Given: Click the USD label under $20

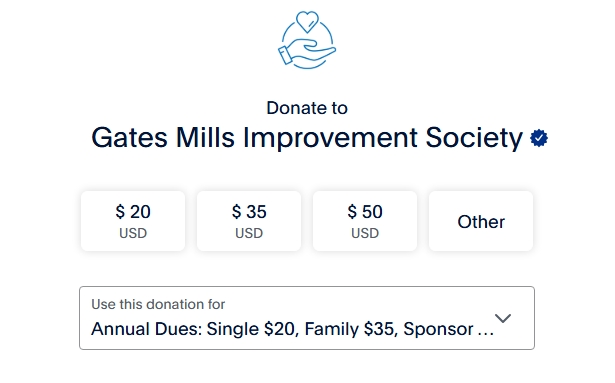Looking at the screenshot, I should 133,233.
